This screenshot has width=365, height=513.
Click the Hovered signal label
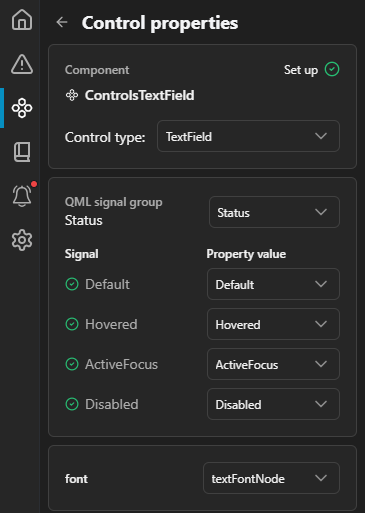click(x=111, y=324)
